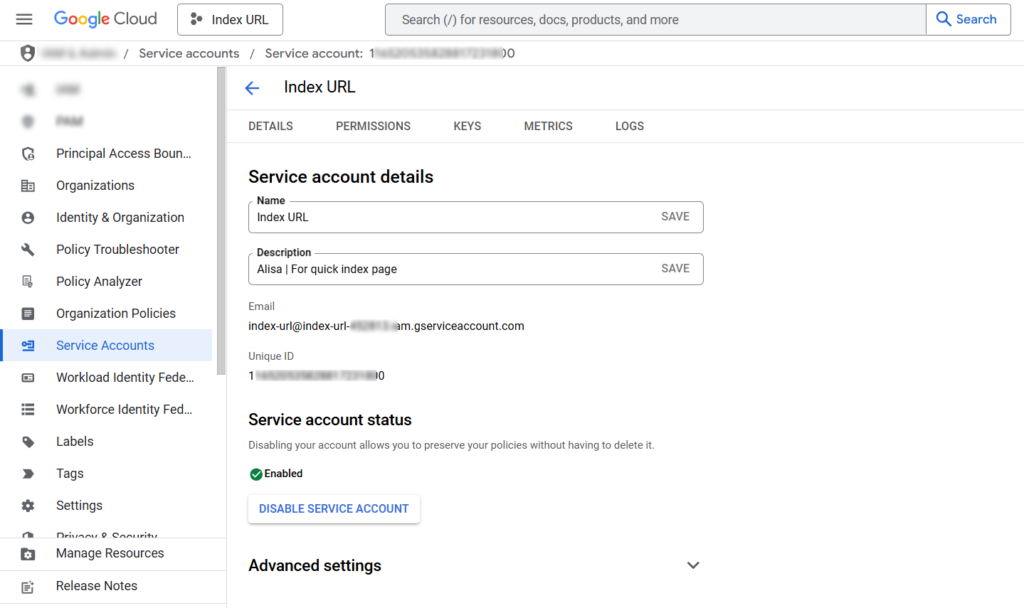The height and width of the screenshot is (608, 1024).
Task: Select the Service Accounts sidebar icon
Action: (27, 345)
